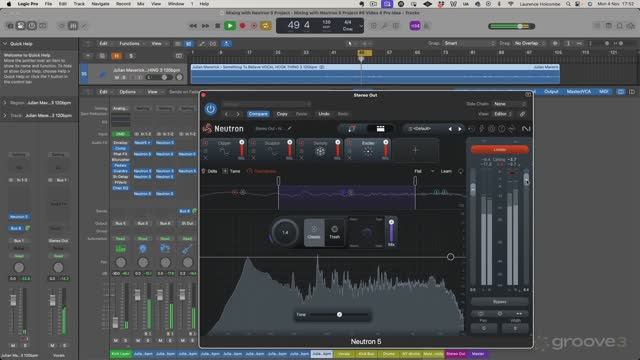Select next Neutron preset arrow
This screenshot has height=360, width=640.
[460, 129]
